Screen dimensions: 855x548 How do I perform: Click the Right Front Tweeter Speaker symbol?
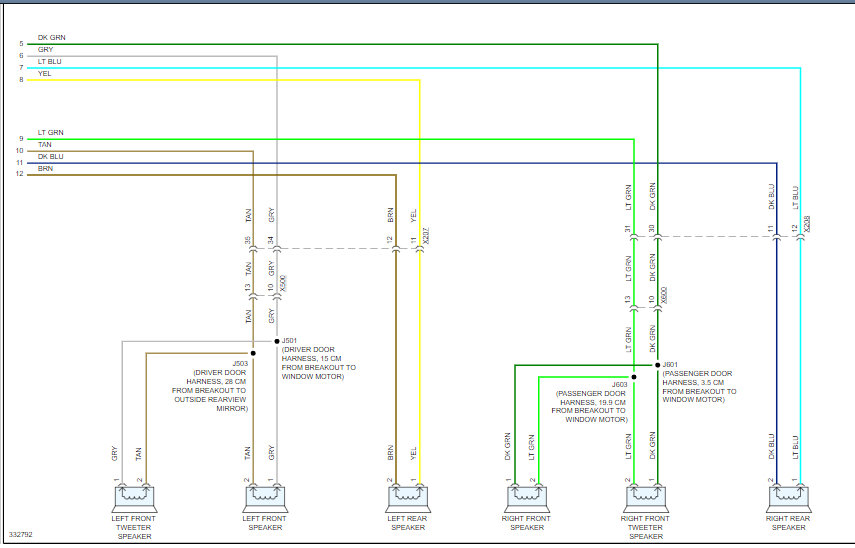(646, 499)
